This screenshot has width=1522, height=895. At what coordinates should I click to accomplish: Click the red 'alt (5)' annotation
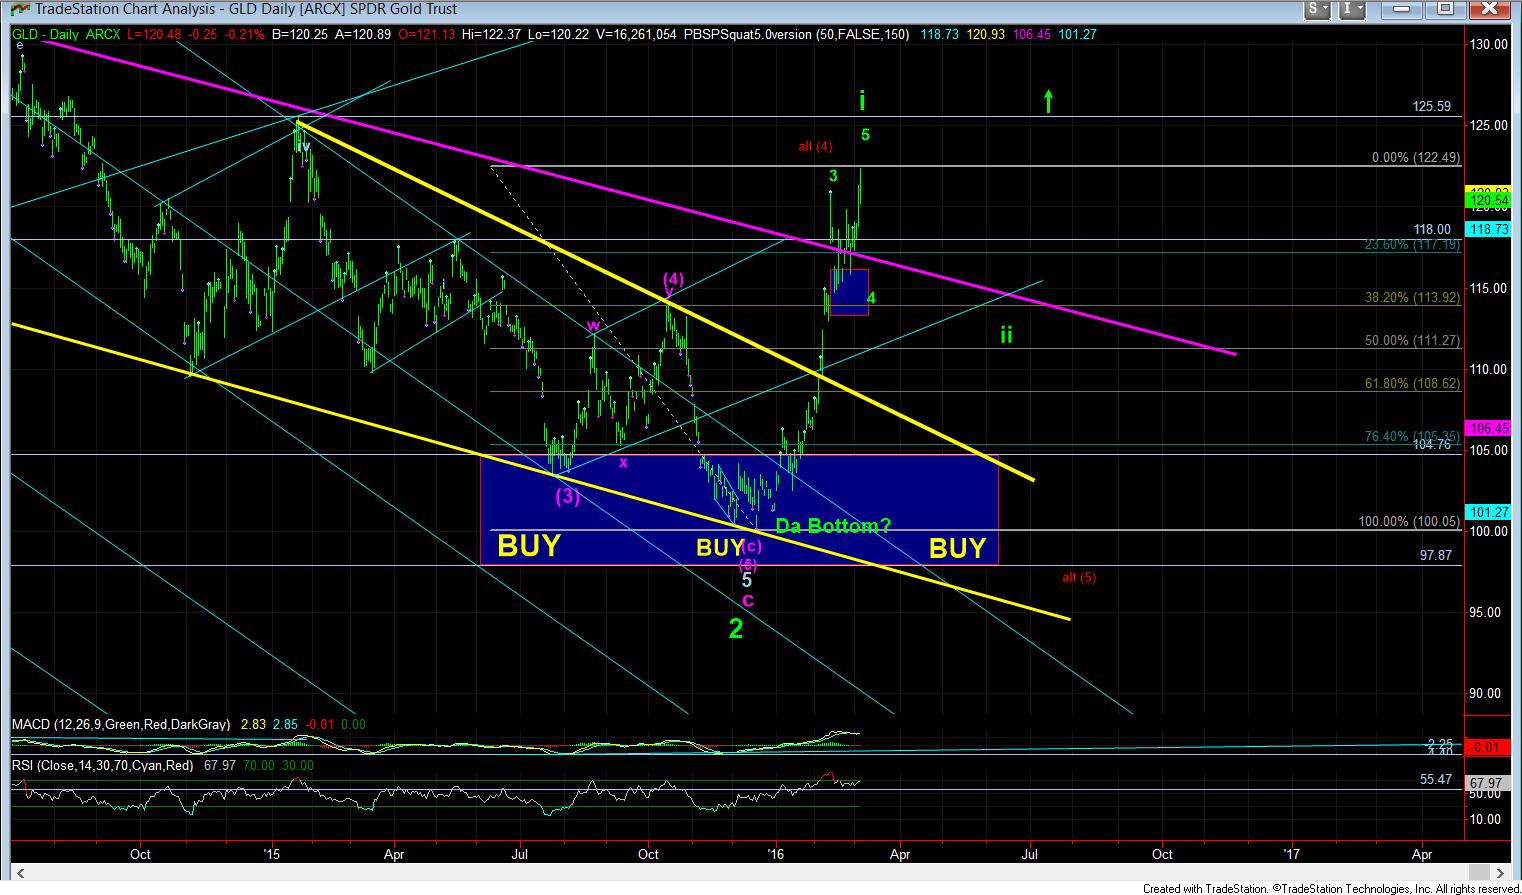click(x=1079, y=577)
